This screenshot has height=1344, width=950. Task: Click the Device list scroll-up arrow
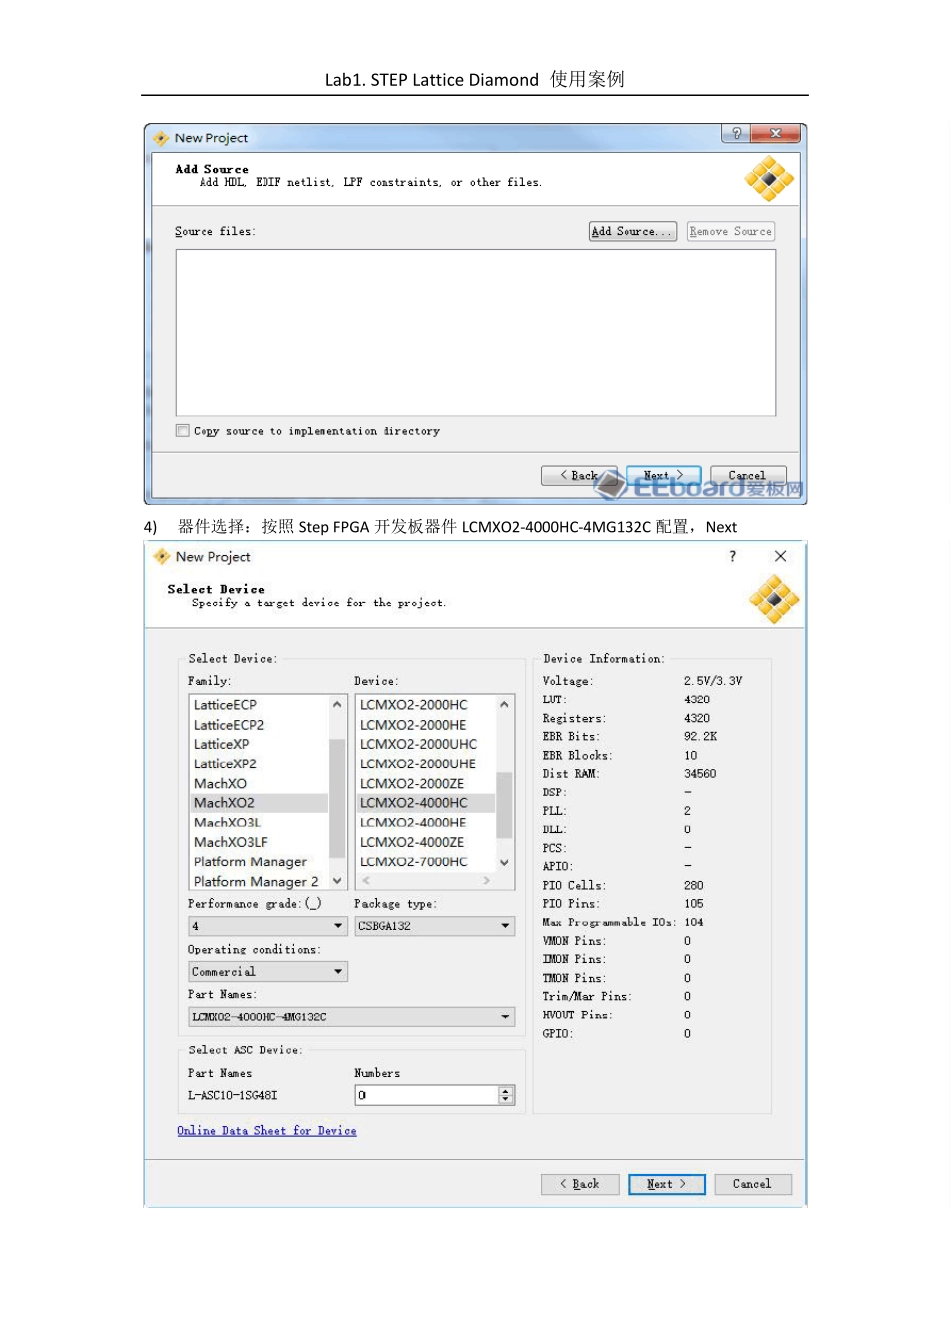point(504,705)
